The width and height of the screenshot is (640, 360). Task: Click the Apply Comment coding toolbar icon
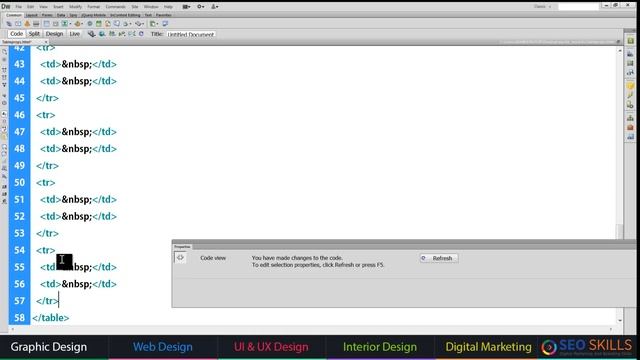click(4, 147)
